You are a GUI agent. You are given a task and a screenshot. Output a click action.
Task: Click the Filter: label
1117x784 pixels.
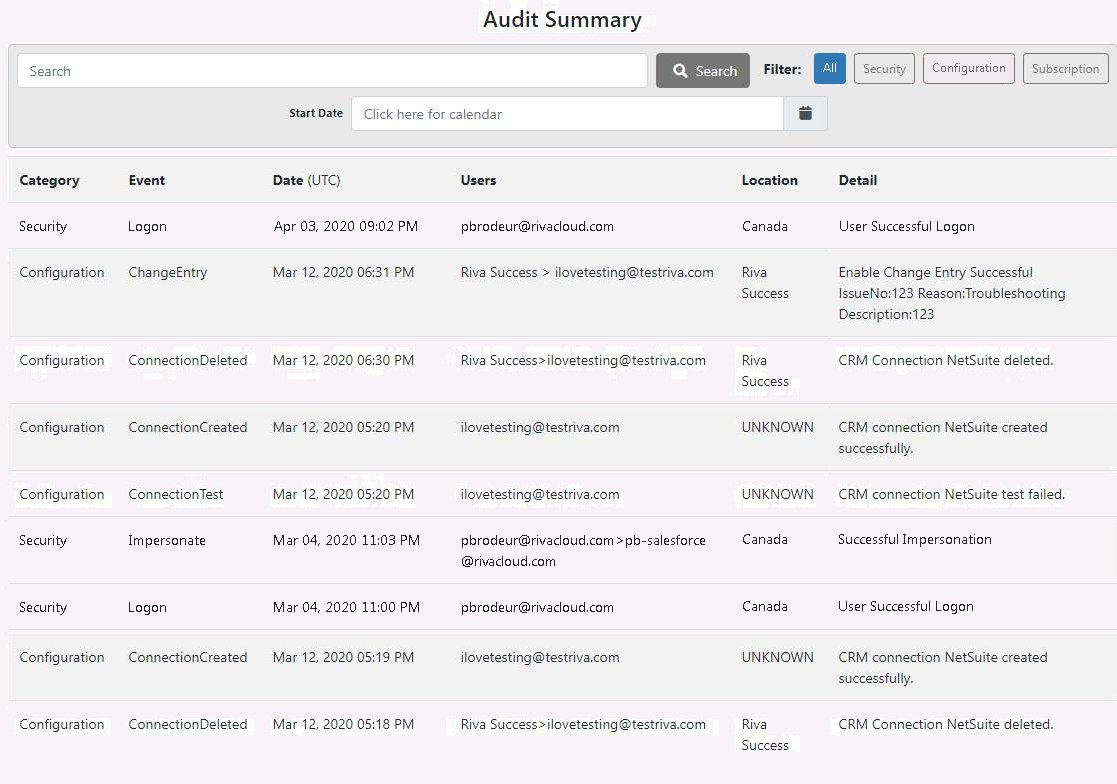[x=782, y=69]
